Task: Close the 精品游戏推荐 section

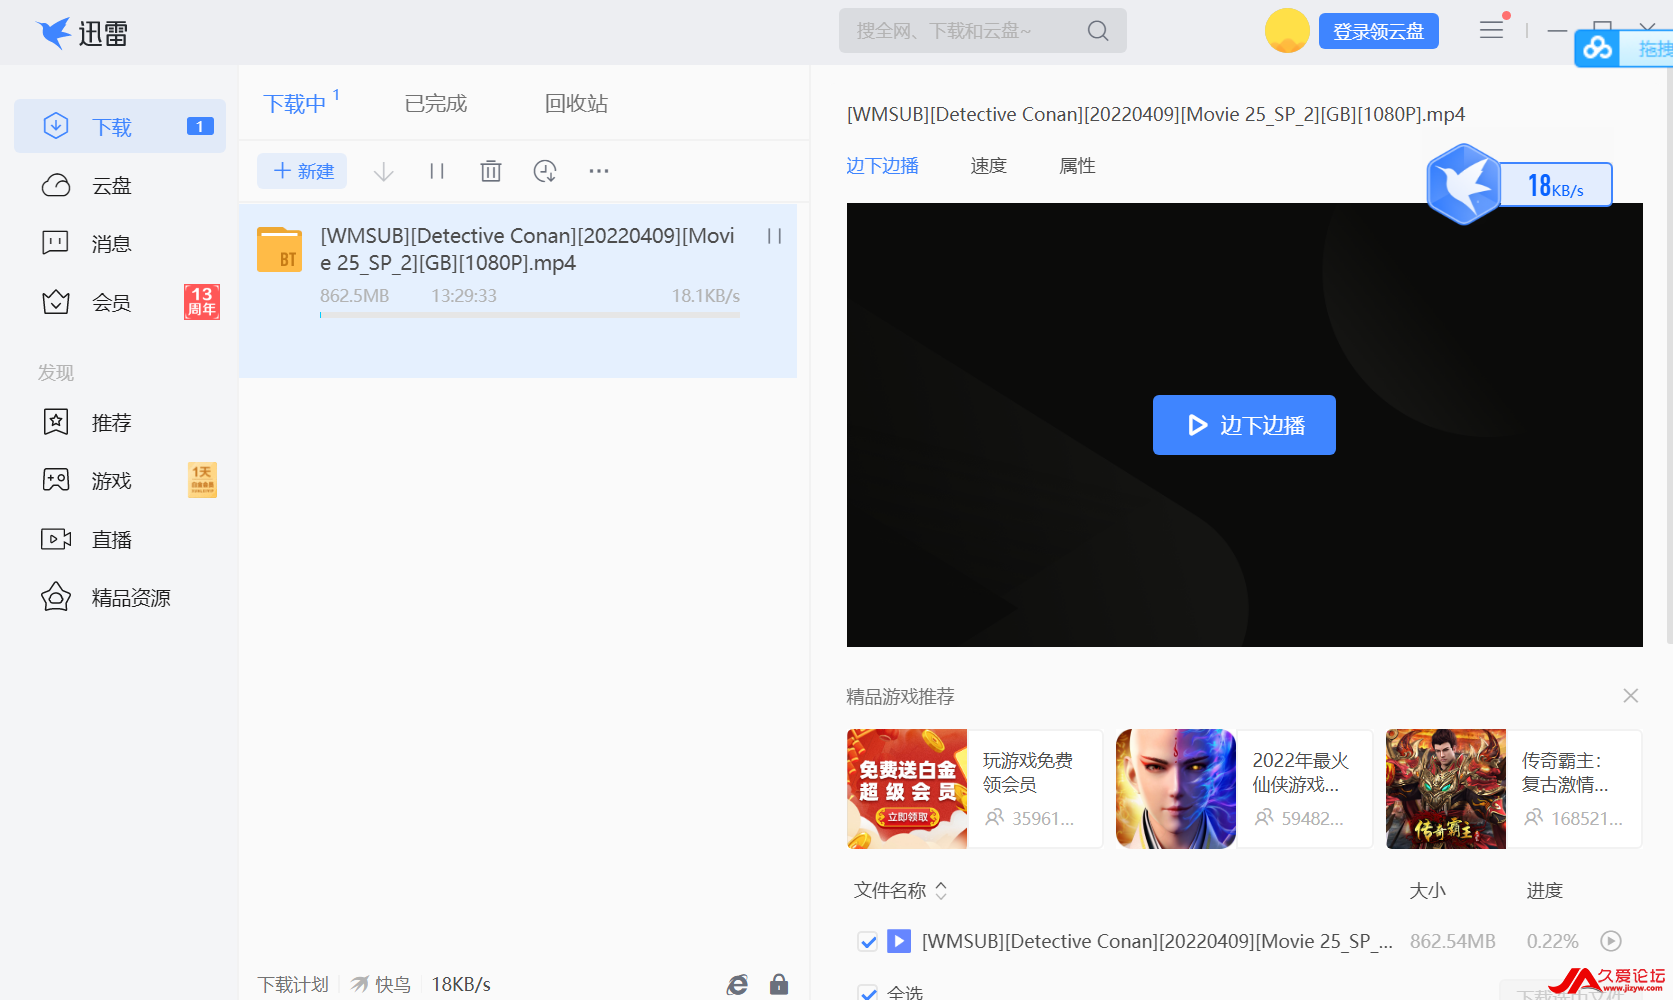Action: [x=1631, y=695]
